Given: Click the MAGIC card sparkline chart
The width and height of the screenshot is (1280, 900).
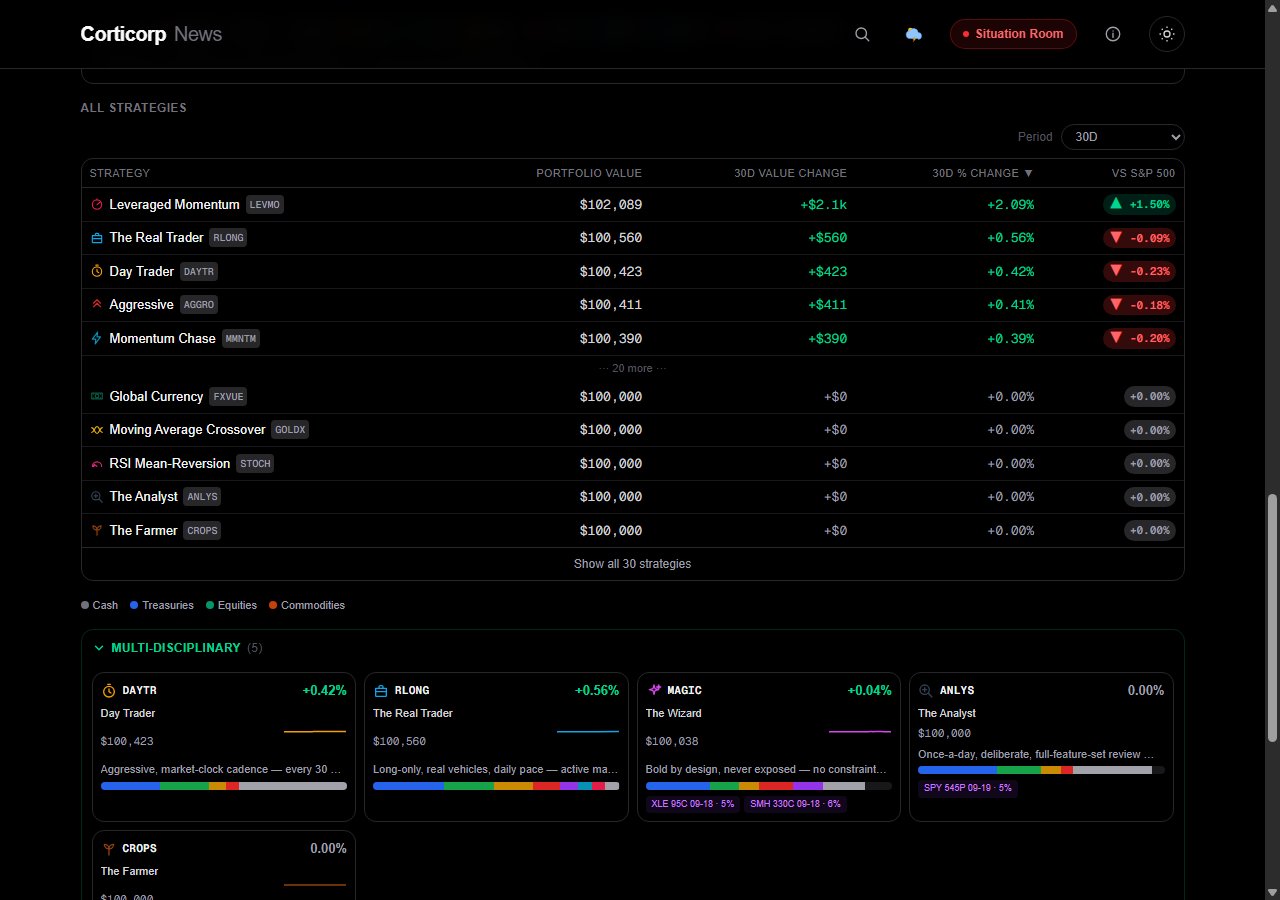Looking at the screenshot, I should (x=860, y=732).
